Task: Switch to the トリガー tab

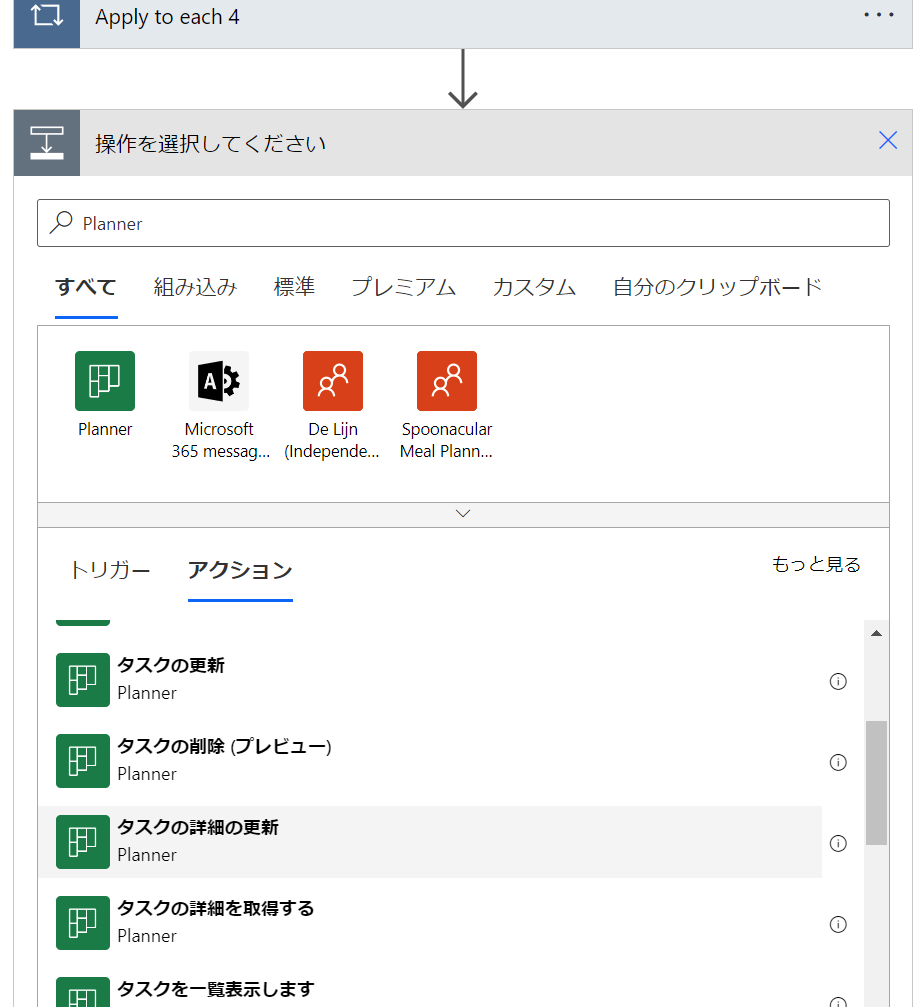Action: pyautogui.click(x=110, y=570)
